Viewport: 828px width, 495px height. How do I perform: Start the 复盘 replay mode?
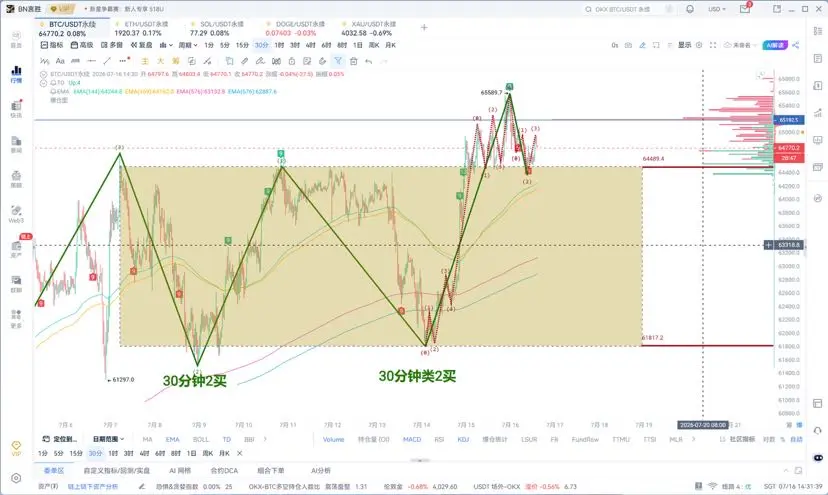point(142,45)
